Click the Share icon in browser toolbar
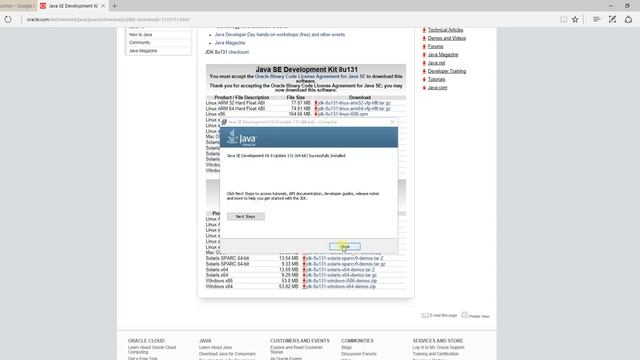Screen dimensions: 640x360 [629, 19]
